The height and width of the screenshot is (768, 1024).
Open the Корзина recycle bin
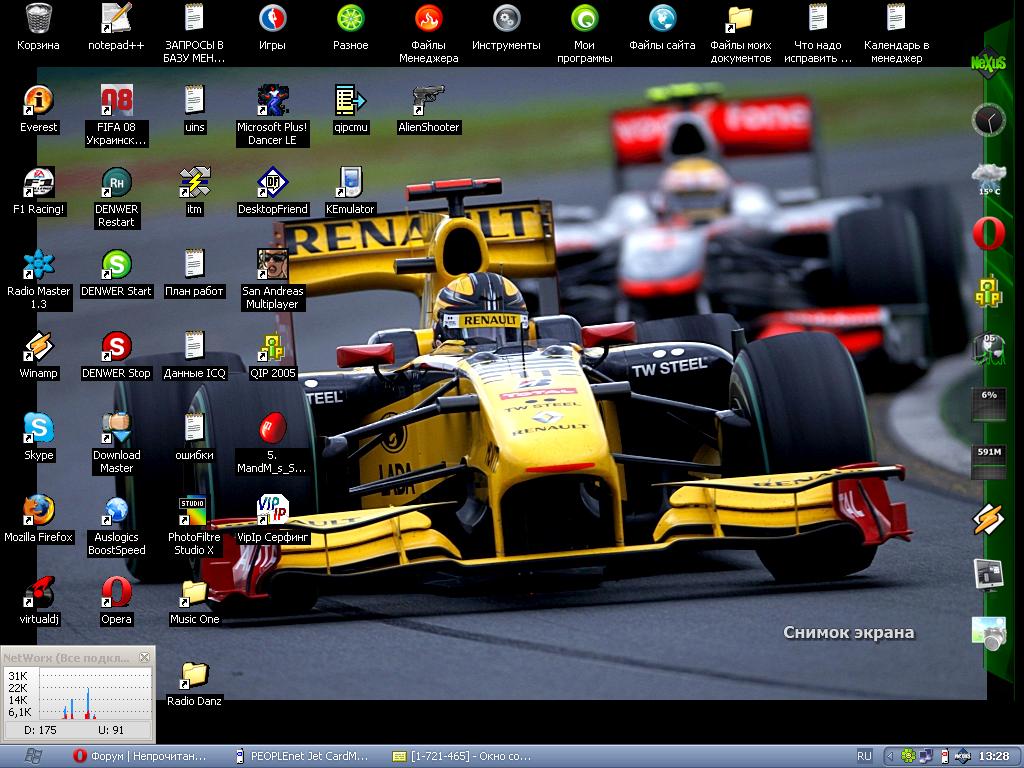(x=38, y=19)
